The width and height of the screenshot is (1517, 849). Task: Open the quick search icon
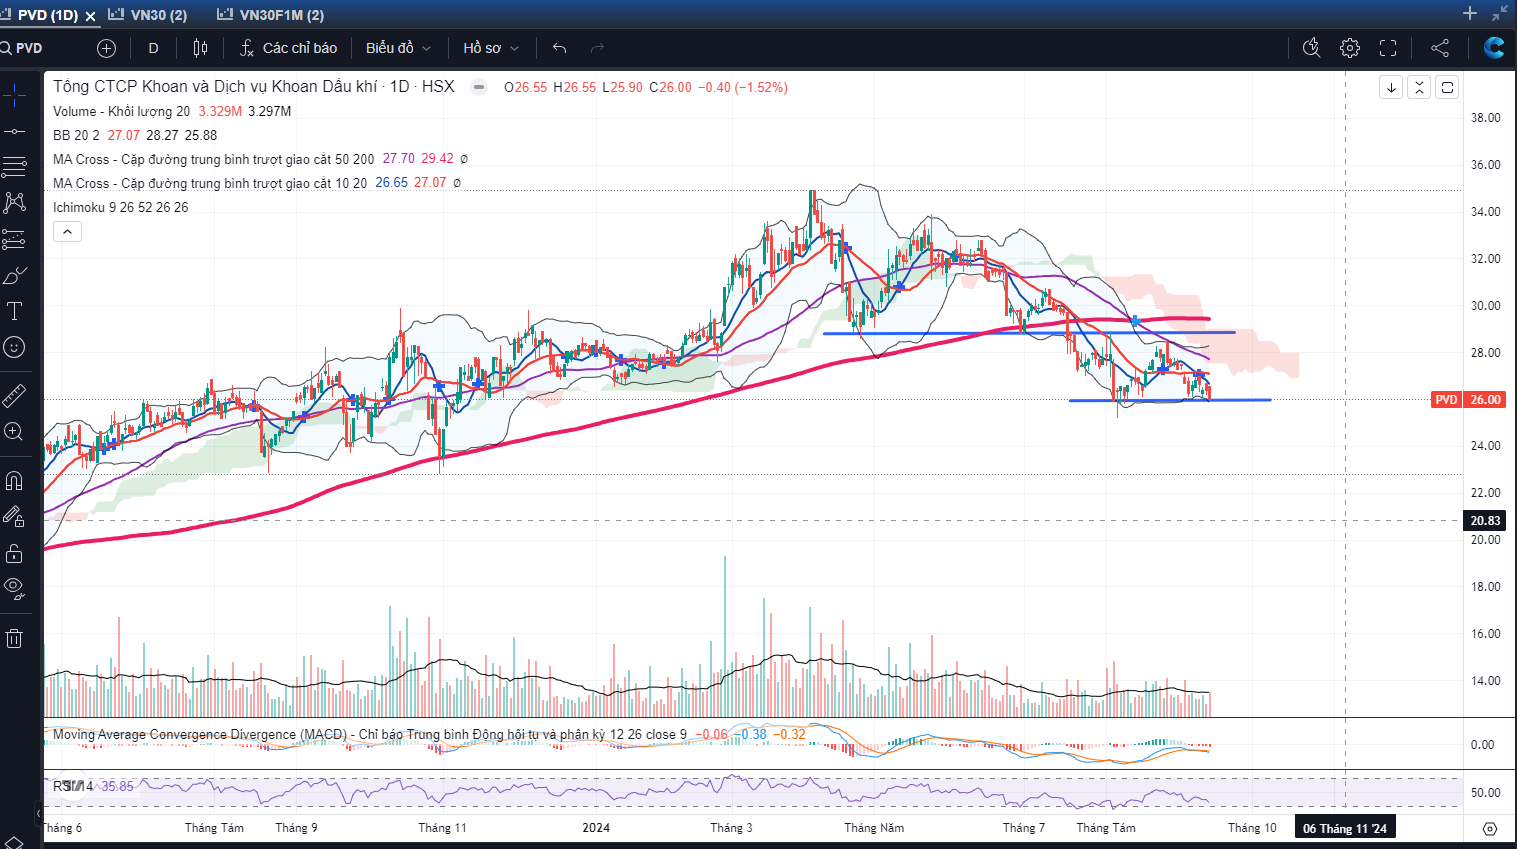coord(1312,48)
